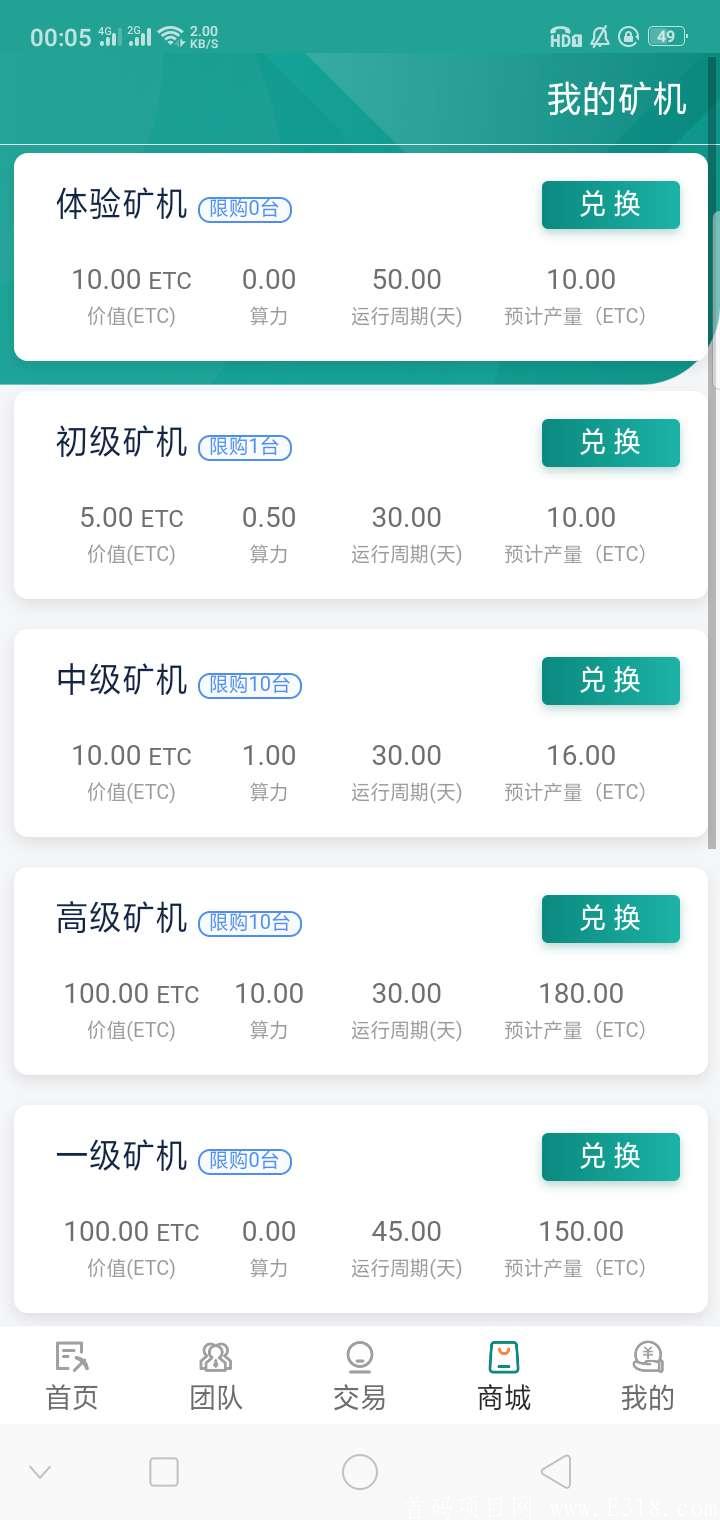Redeem the 中级矿机 miner
Image resolution: width=720 pixels, height=1520 pixels.
(610, 680)
